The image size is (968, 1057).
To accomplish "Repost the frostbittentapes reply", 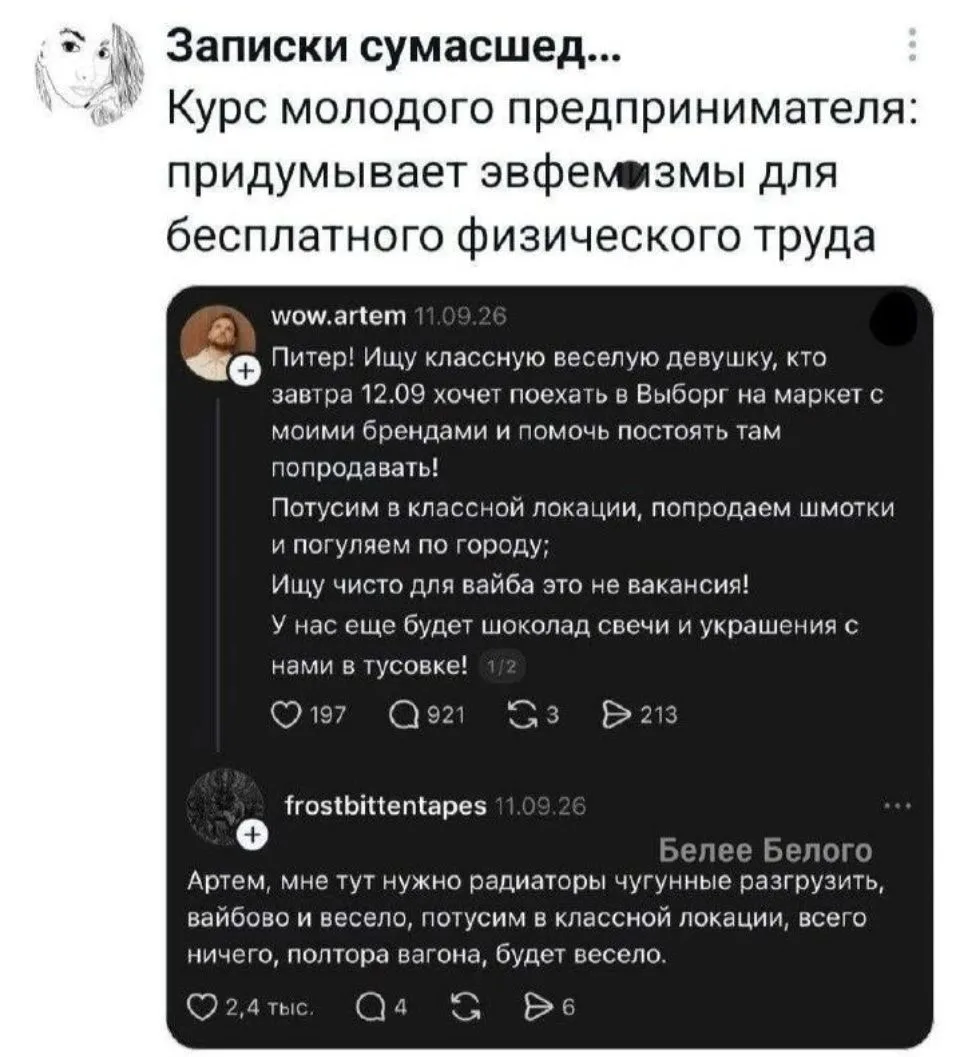I will click(466, 1007).
